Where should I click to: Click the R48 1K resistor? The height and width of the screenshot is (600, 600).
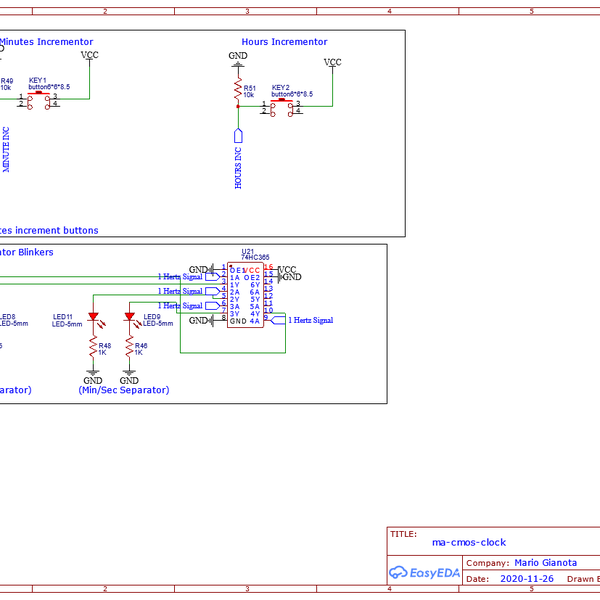point(93,348)
